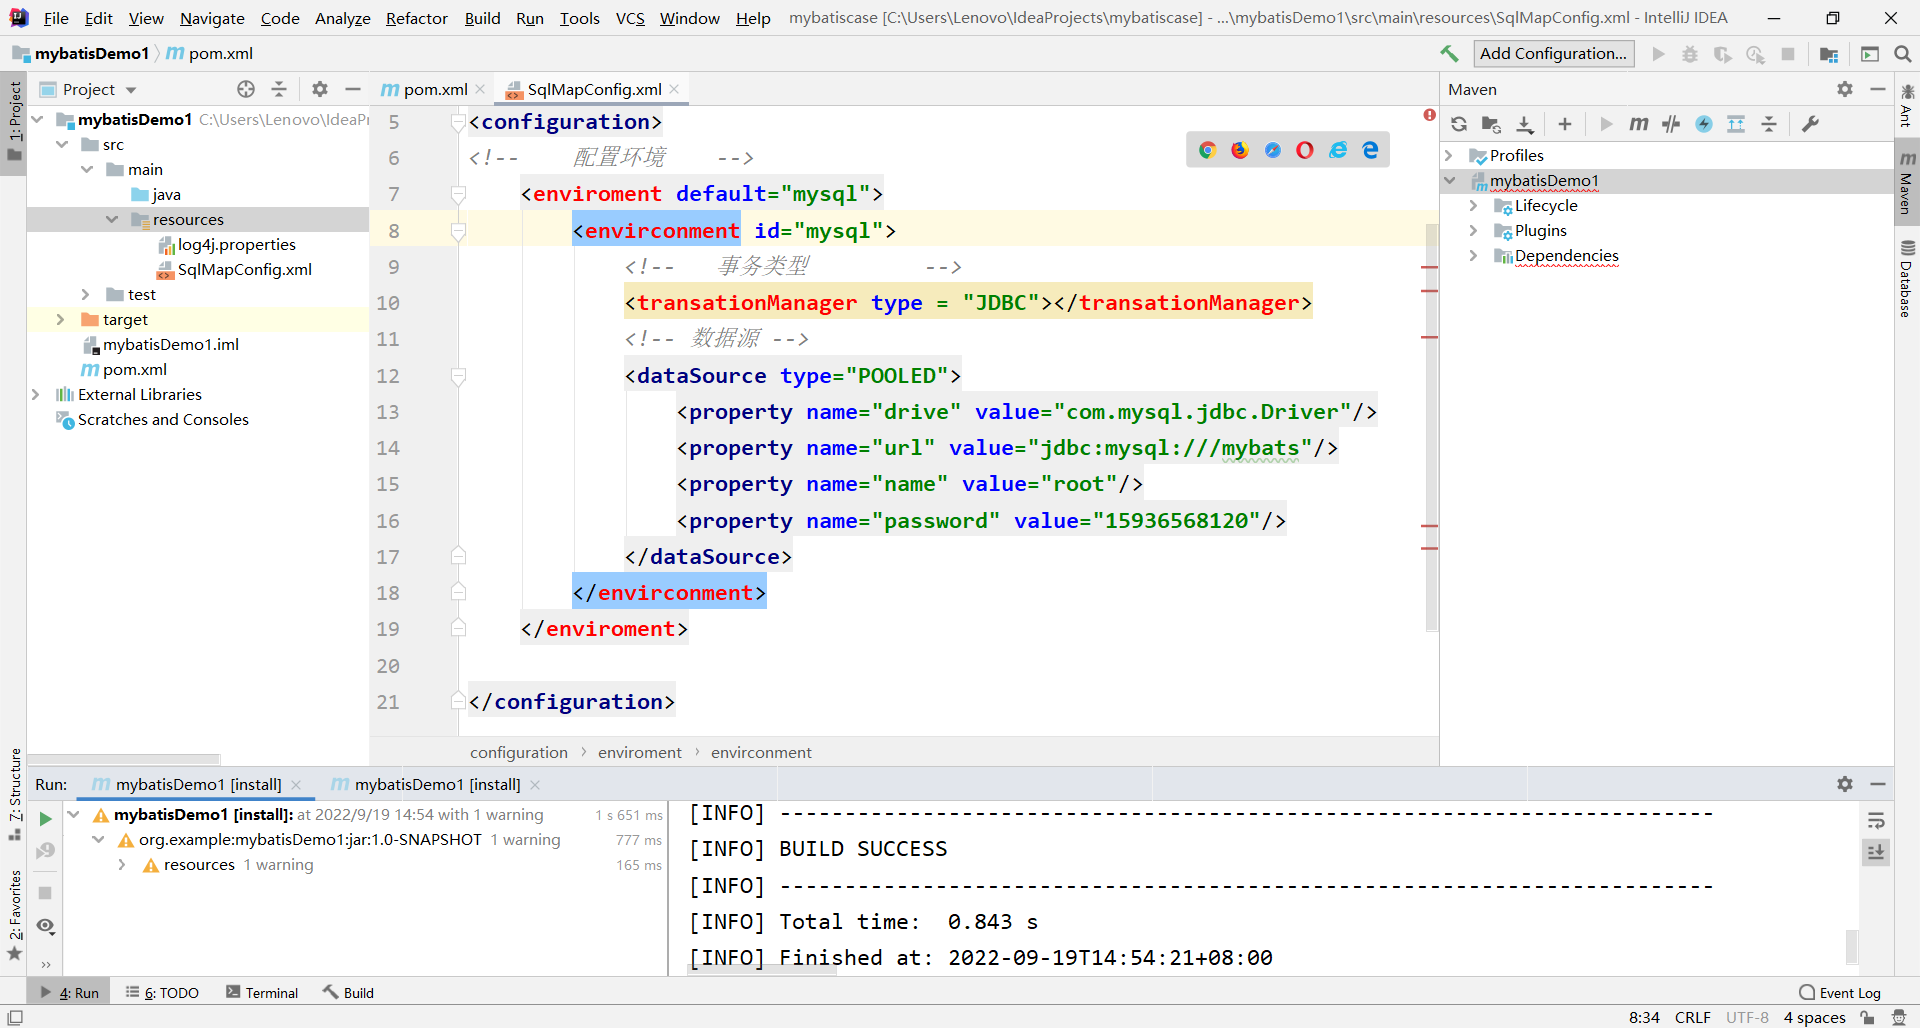Screen dimensions: 1920x1028
Task: Expand the test folder node
Action: click(x=86, y=294)
